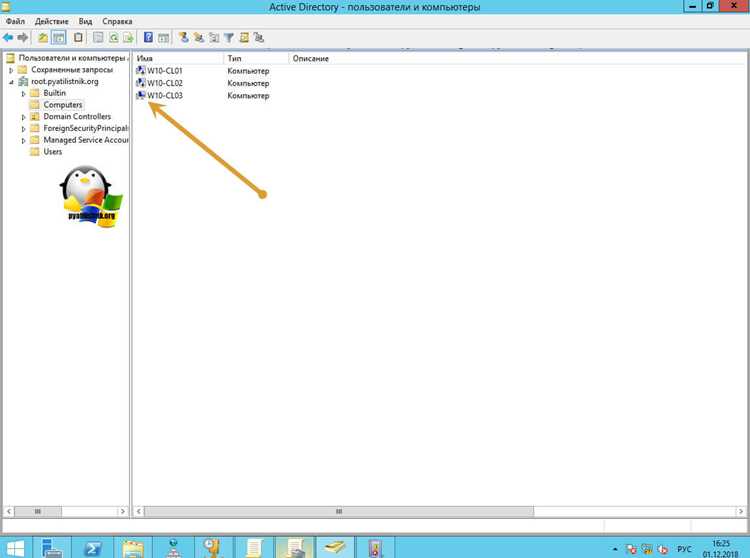This screenshot has height=558, width=750.
Task: Open the Действие menu
Action: click(52, 21)
